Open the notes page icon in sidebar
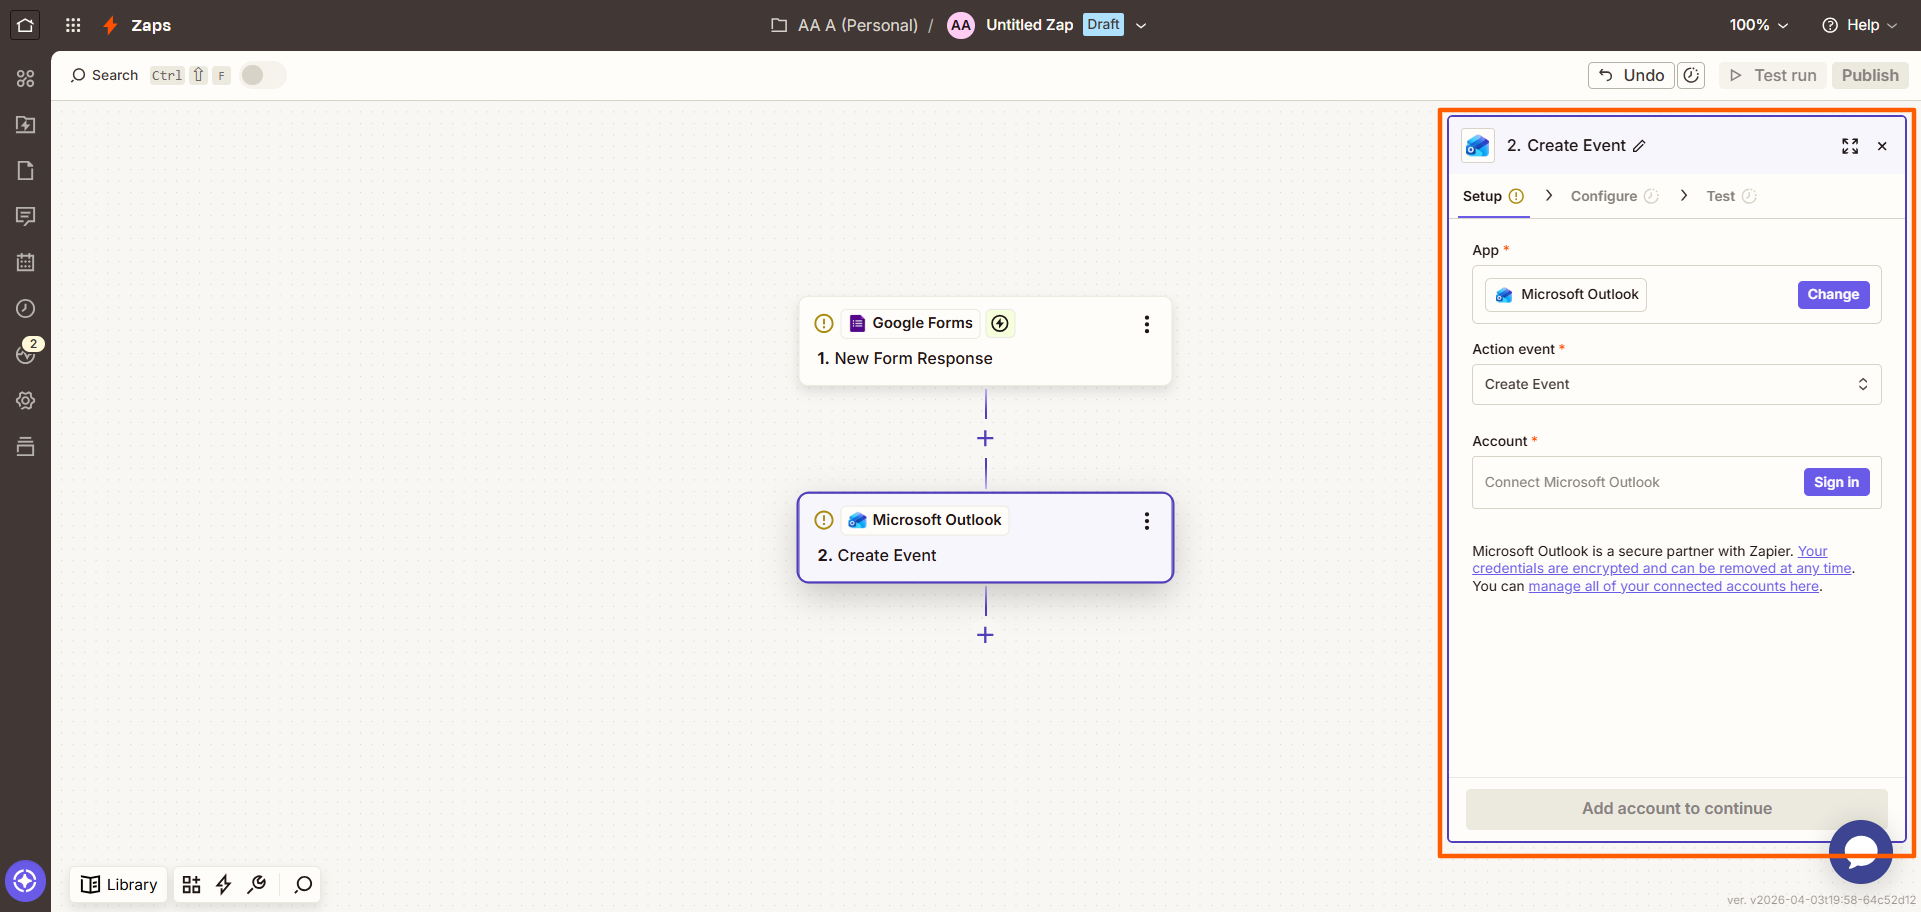This screenshot has height=912, width=1921. click(26, 170)
